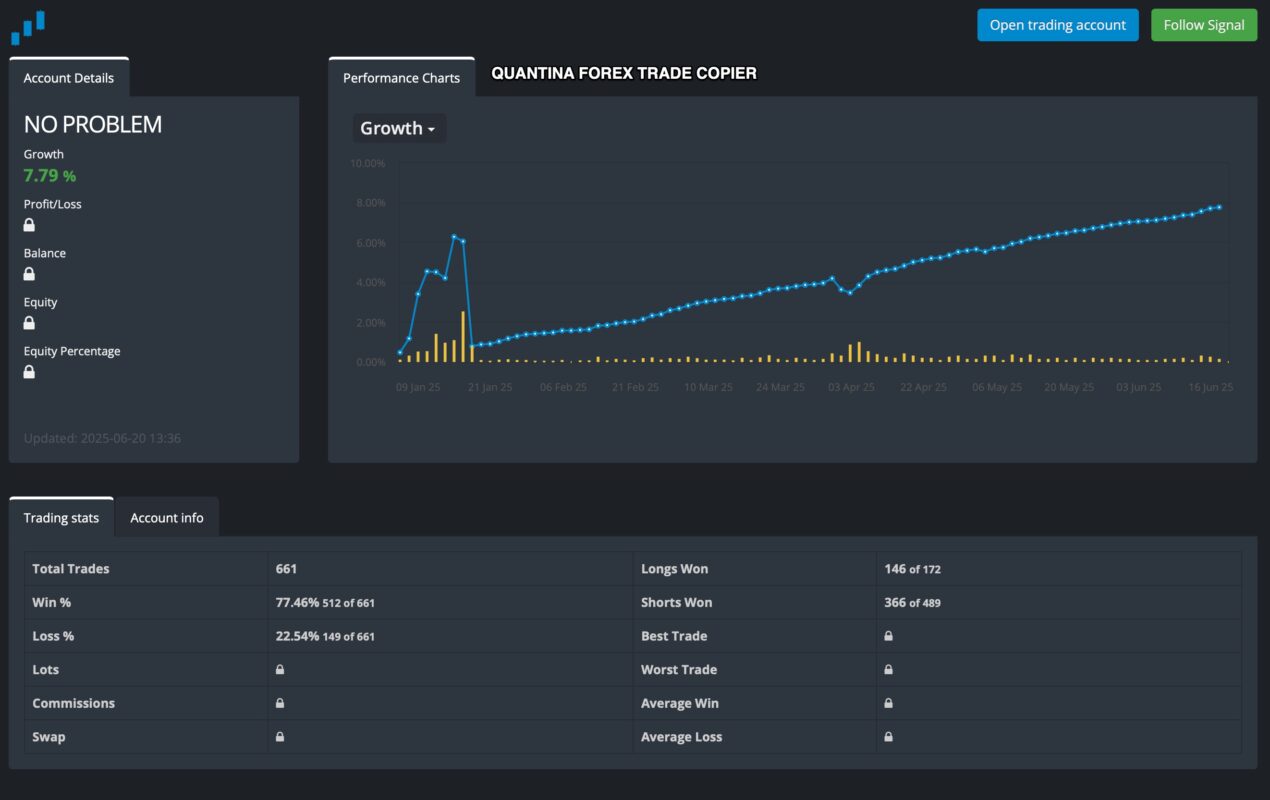Viewport: 1270px width, 800px height.
Task: Click the last growth chart data point
Action: pos(1219,207)
